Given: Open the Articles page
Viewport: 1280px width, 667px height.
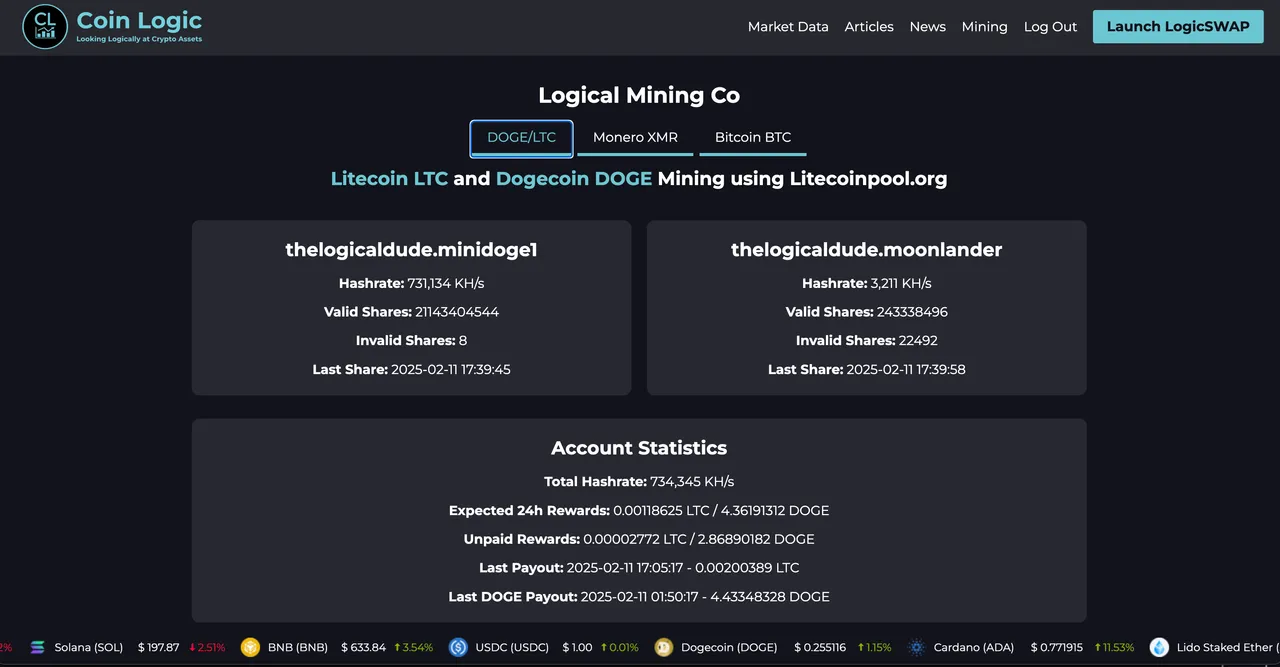Looking at the screenshot, I should pos(869,27).
